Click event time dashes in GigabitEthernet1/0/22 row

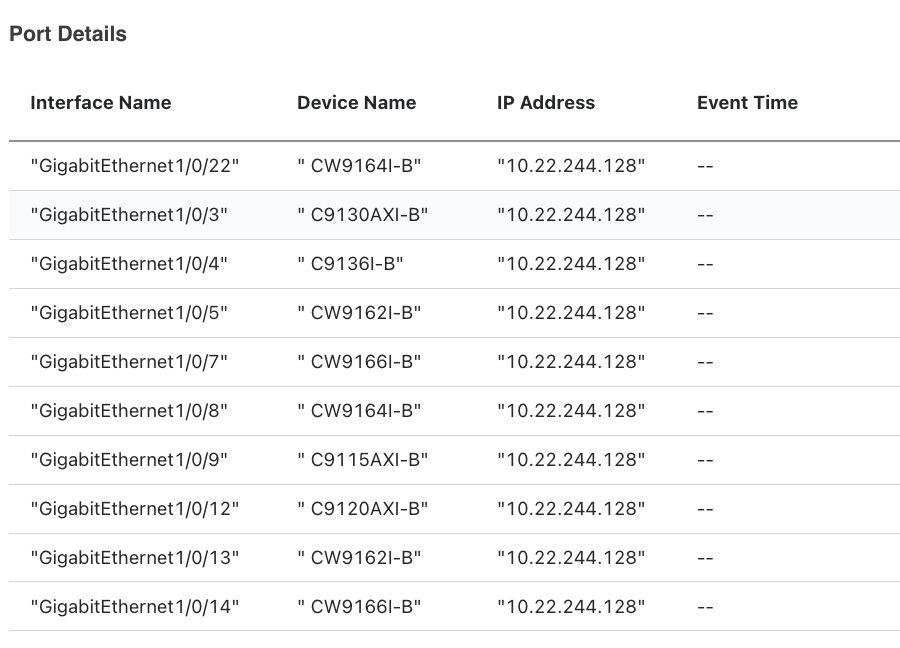coord(705,167)
